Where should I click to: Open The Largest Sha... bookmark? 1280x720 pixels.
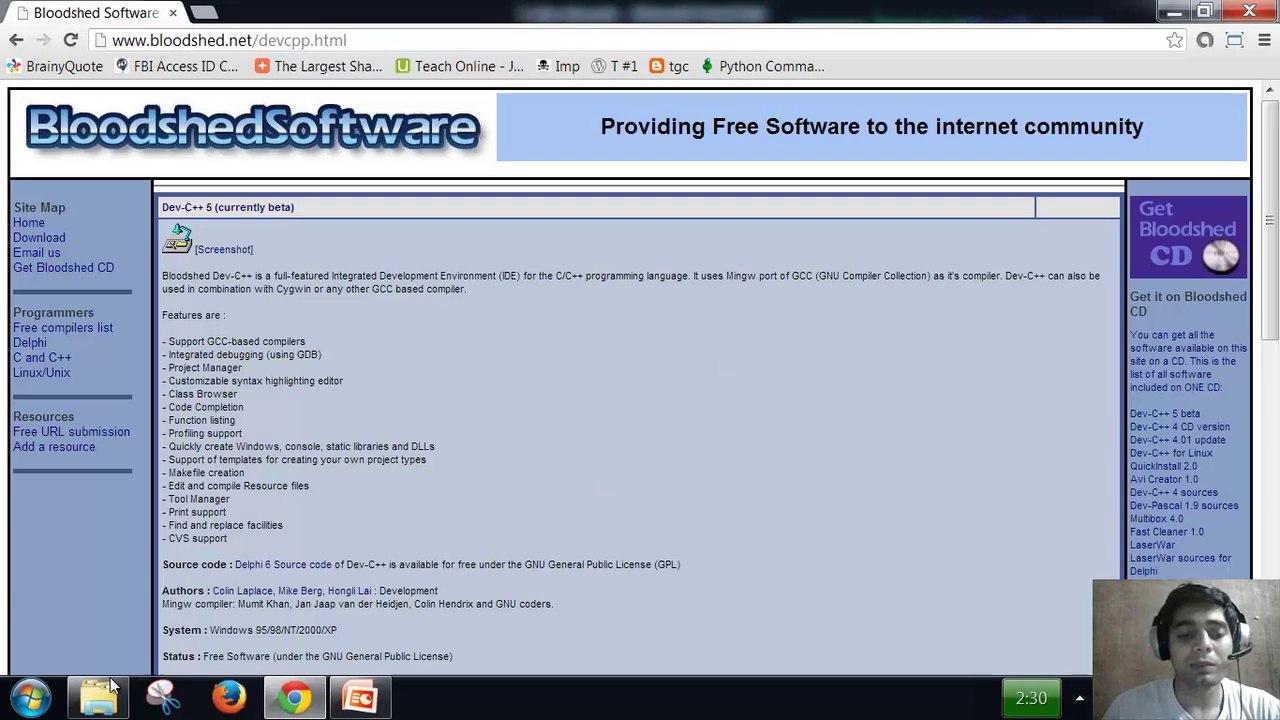pos(319,66)
